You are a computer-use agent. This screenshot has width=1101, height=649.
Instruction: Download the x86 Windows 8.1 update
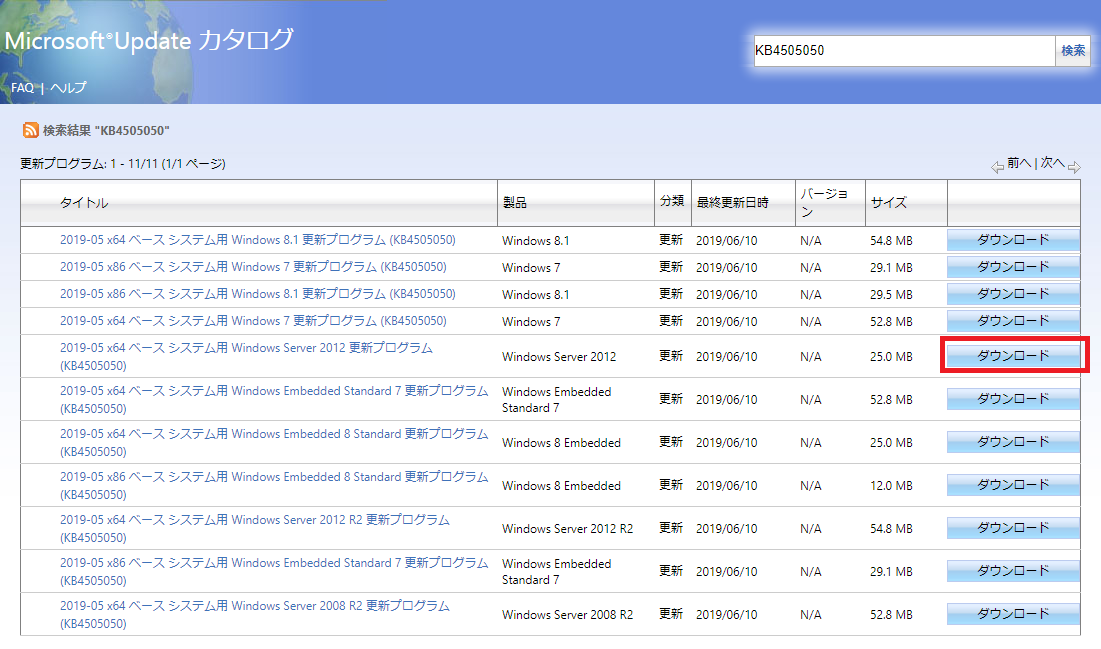(1013, 294)
